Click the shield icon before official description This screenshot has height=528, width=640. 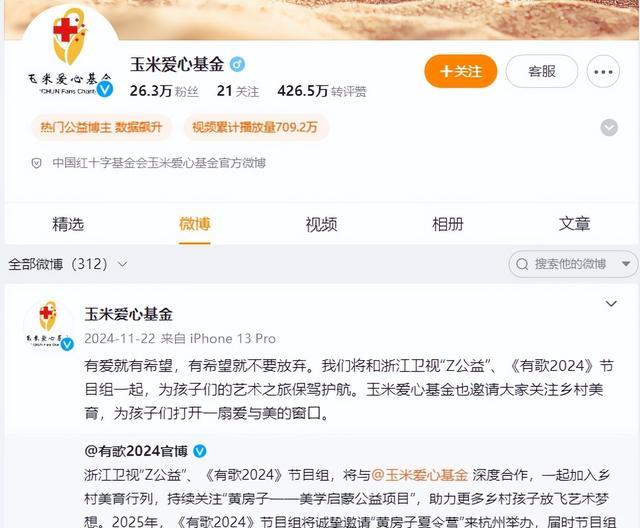[36, 163]
